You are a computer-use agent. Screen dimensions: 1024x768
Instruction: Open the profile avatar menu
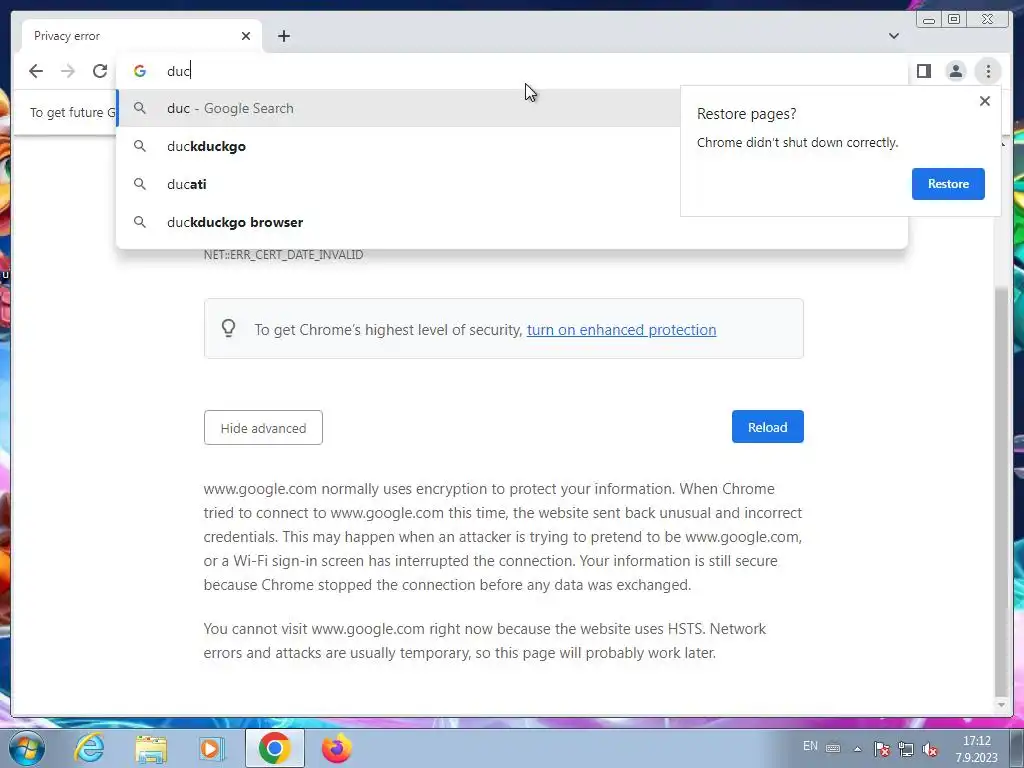(x=955, y=71)
